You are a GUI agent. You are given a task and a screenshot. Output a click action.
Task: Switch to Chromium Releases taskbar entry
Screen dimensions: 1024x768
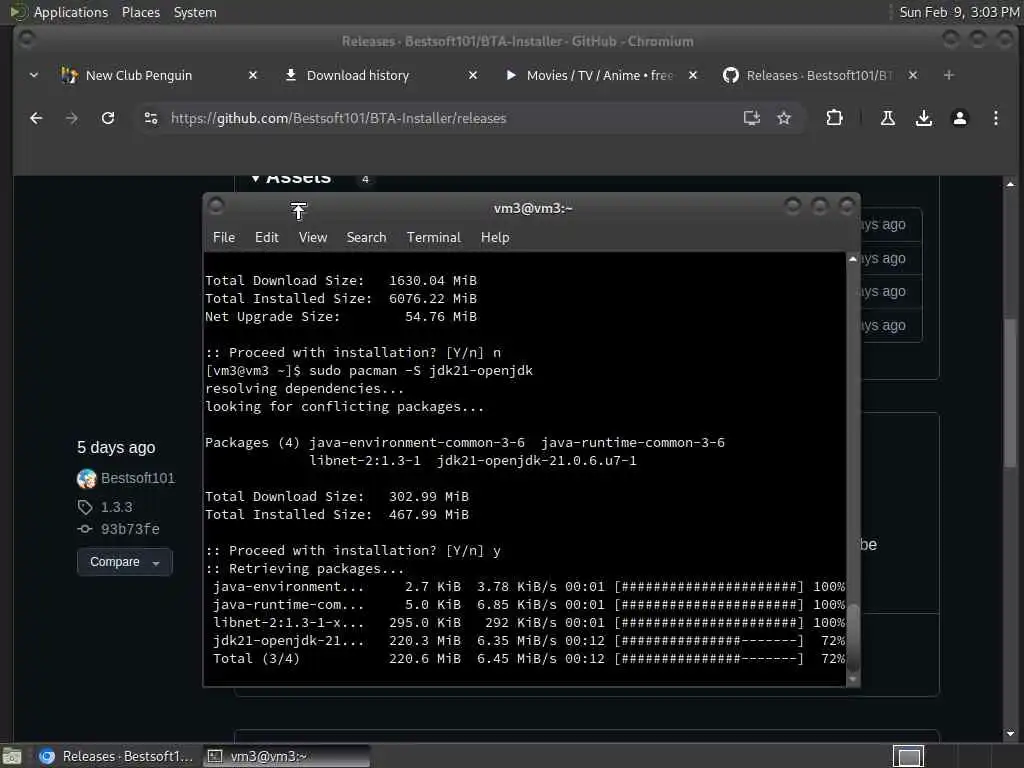click(x=116, y=756)
